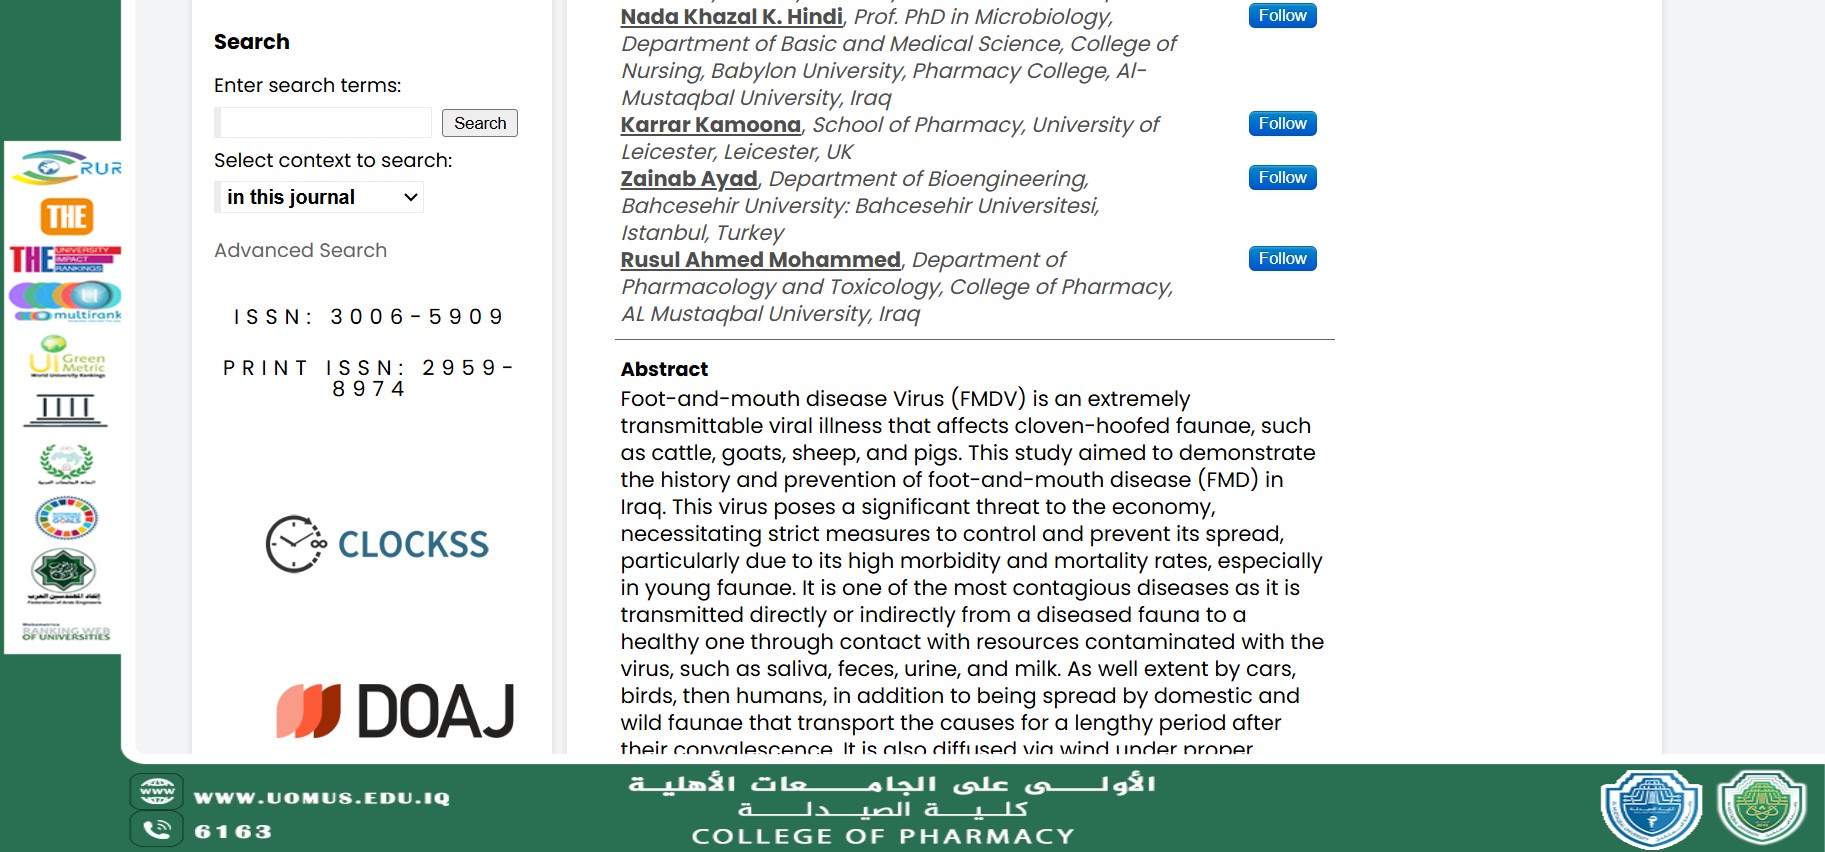The image size is (1825, 852).
Task: Click the green university crest in footer
Action: [1762, 808]
